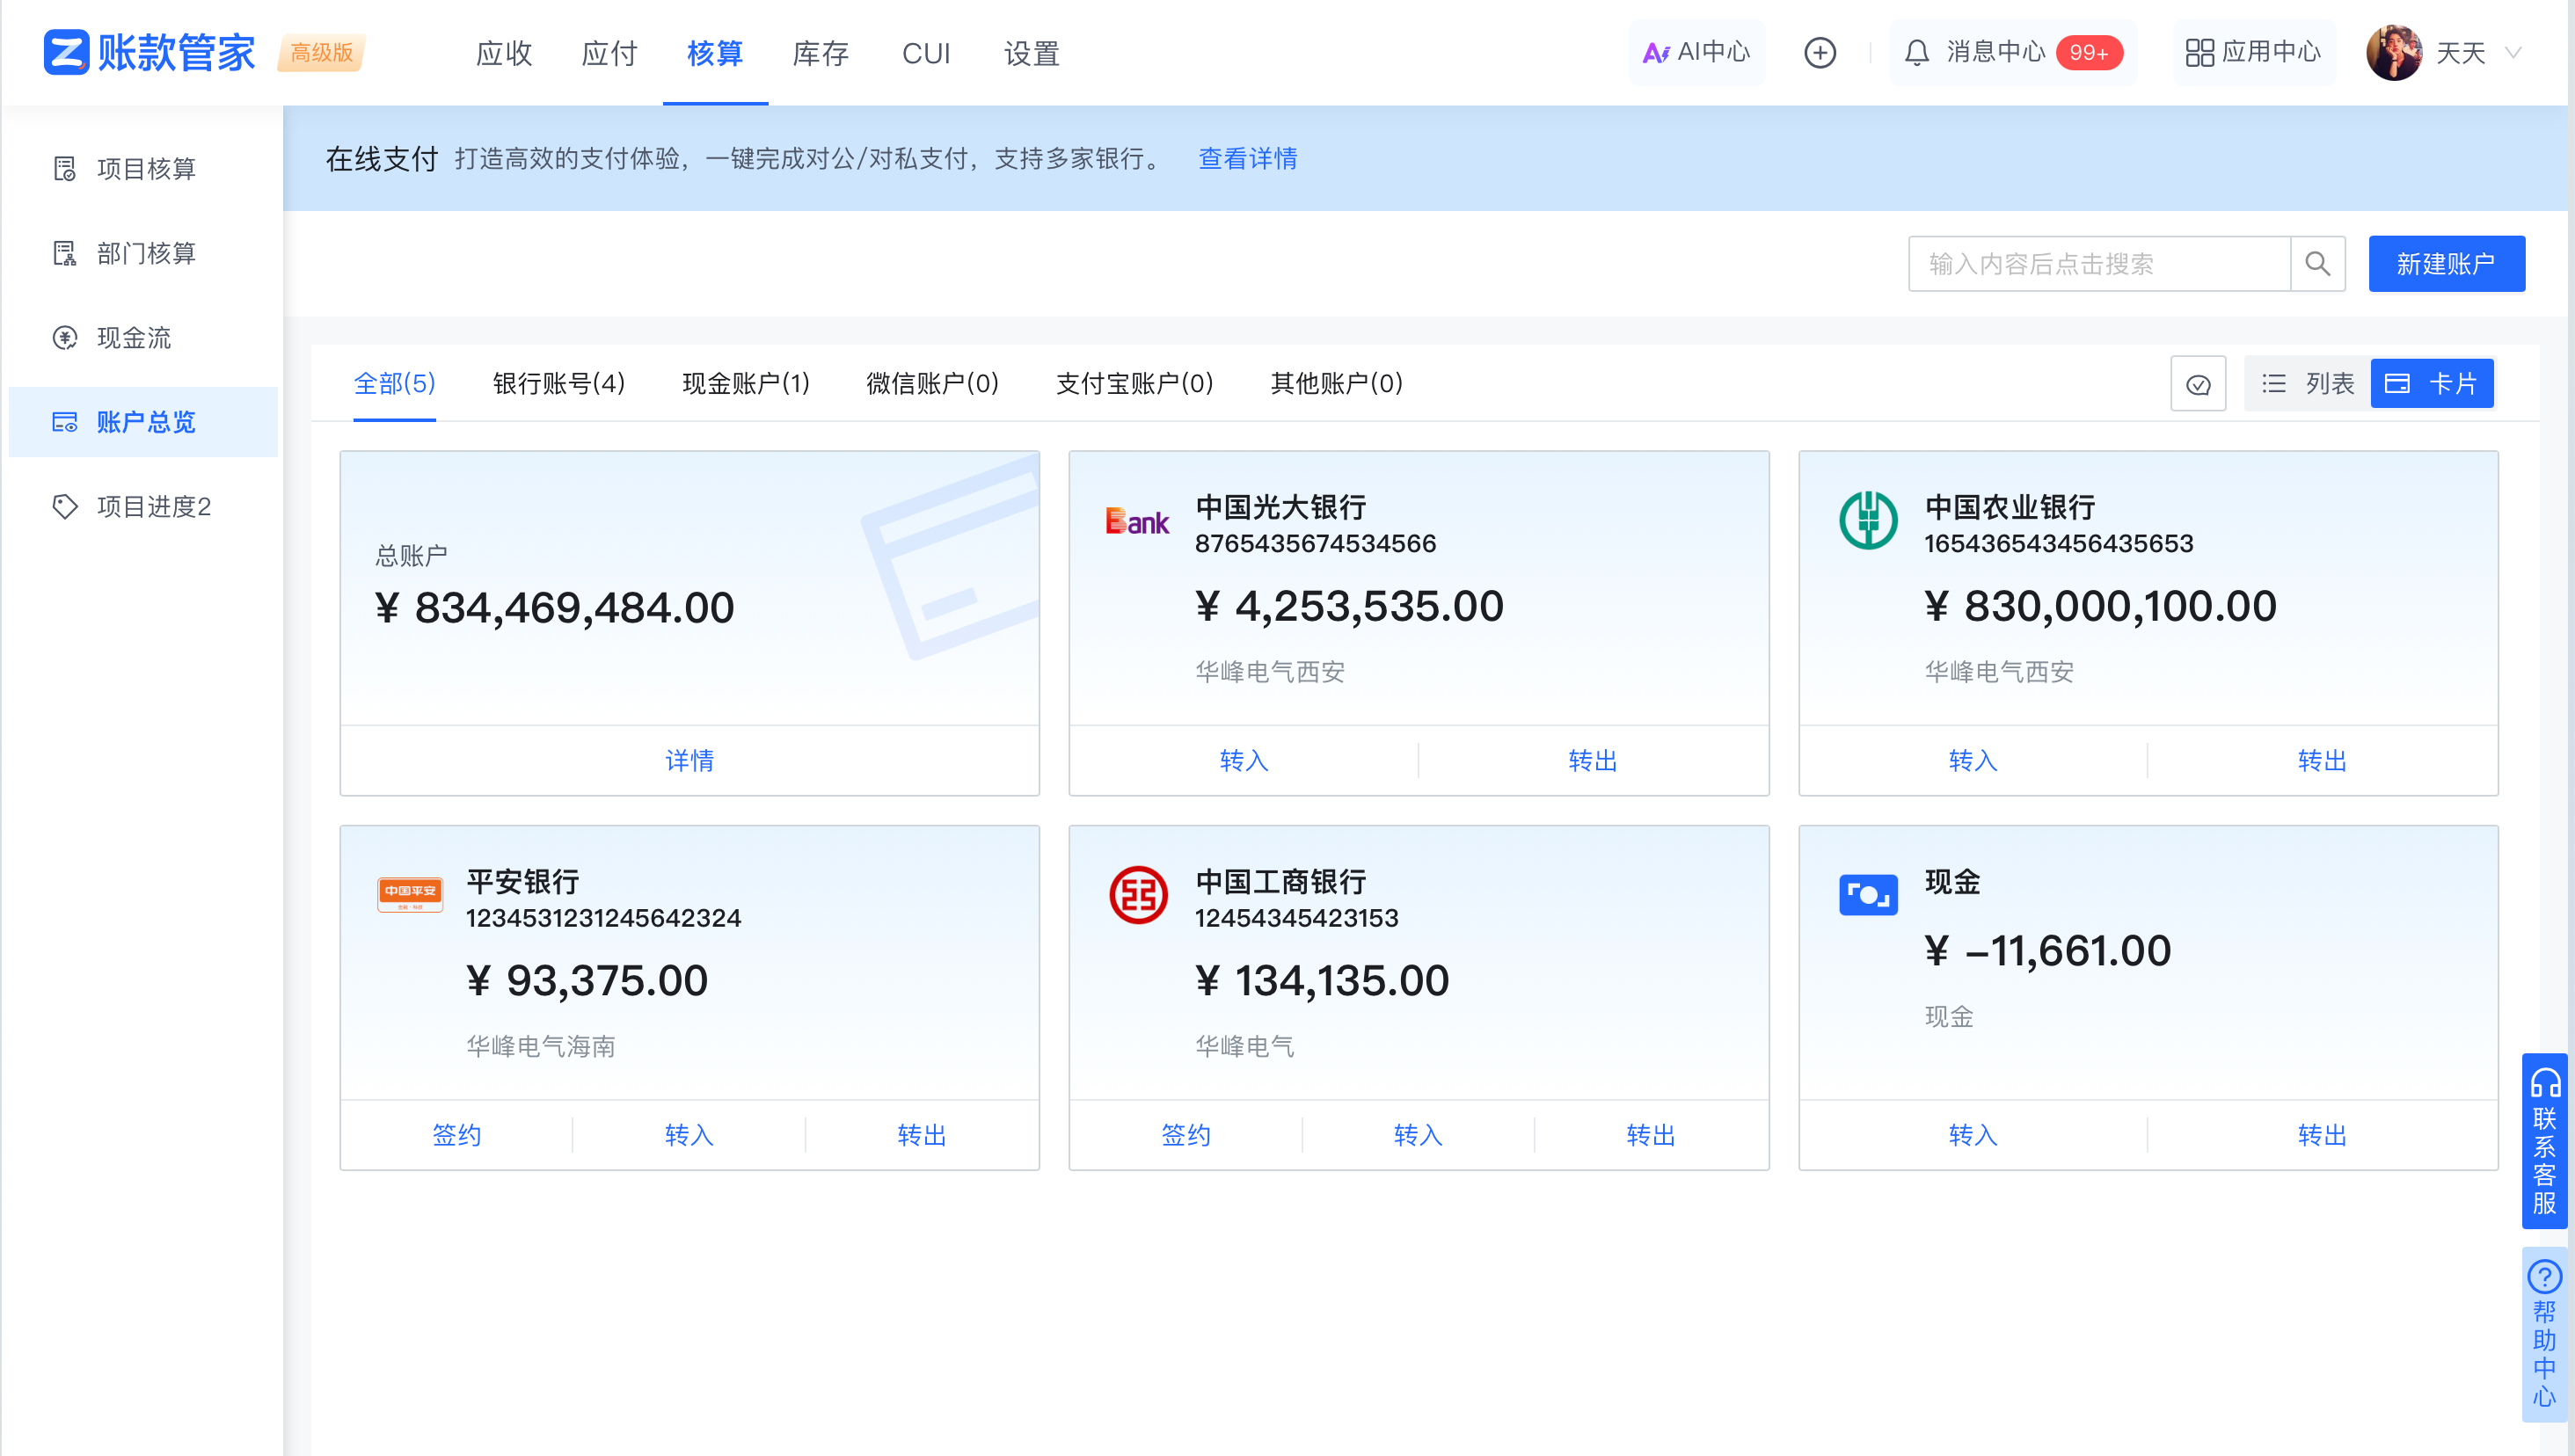Open the 查看详情 link in banner

coord(1247,159)
